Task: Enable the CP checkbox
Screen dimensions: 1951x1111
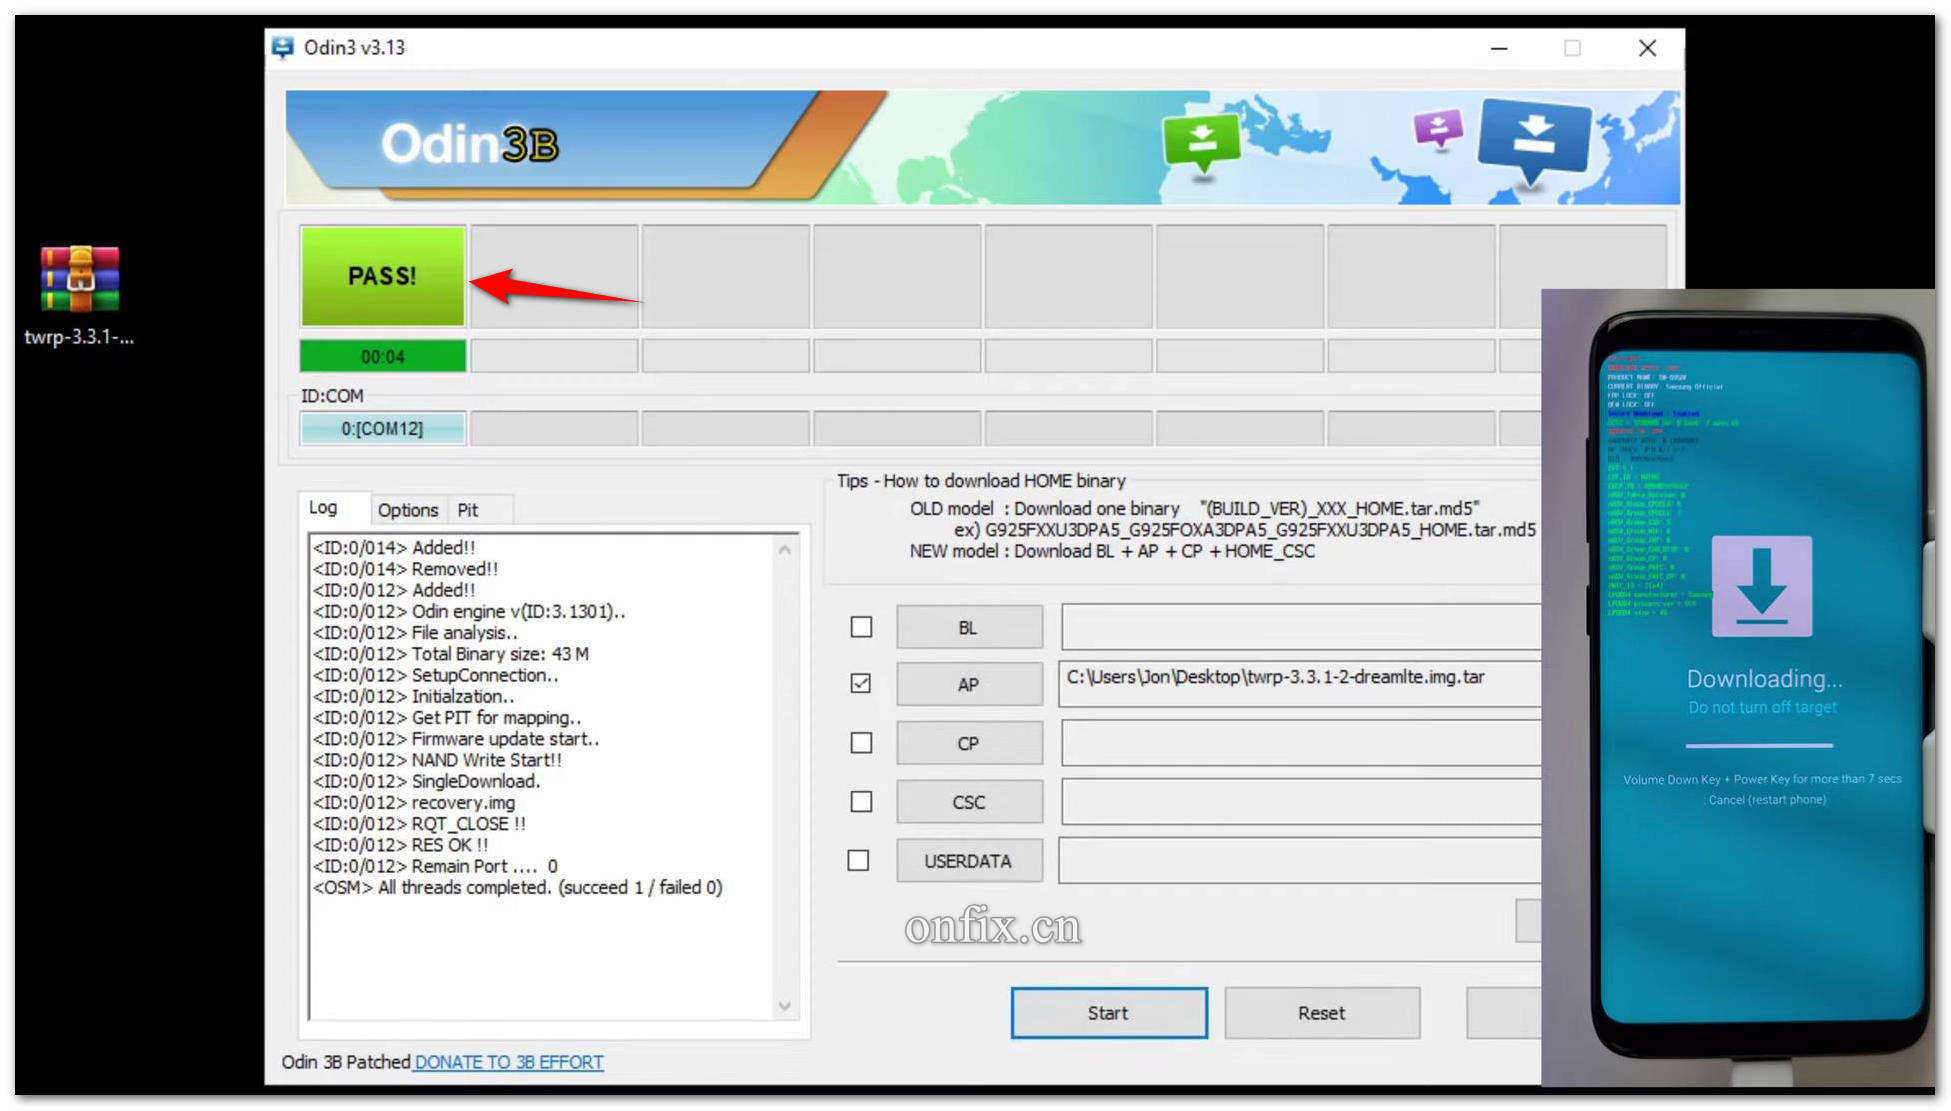Action: (x=861, y=743)
